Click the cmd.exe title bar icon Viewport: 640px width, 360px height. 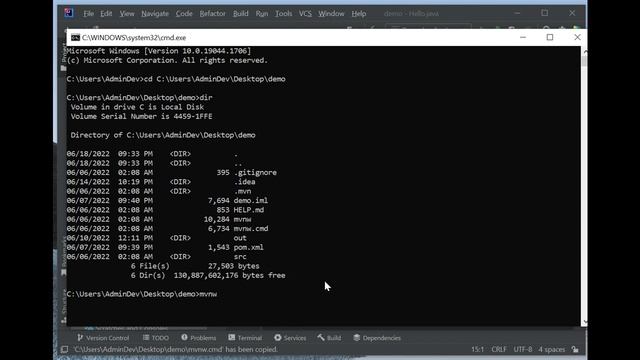tap(76, 38)
